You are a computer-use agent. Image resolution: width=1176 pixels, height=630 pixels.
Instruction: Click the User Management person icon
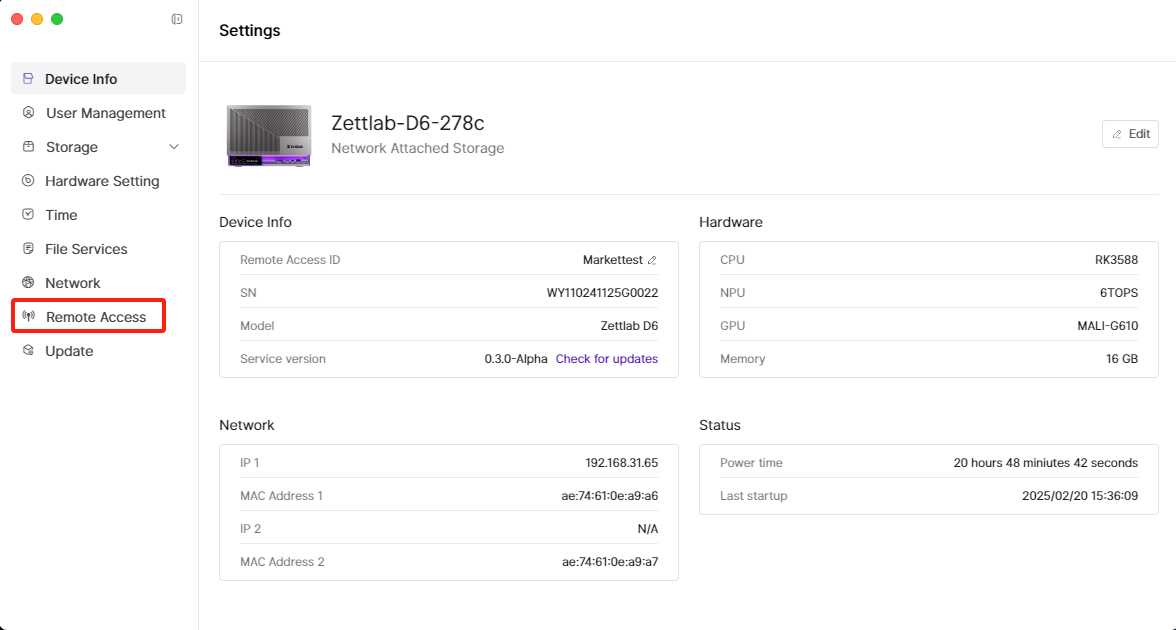pyautogui.click(x=28, y=113)
